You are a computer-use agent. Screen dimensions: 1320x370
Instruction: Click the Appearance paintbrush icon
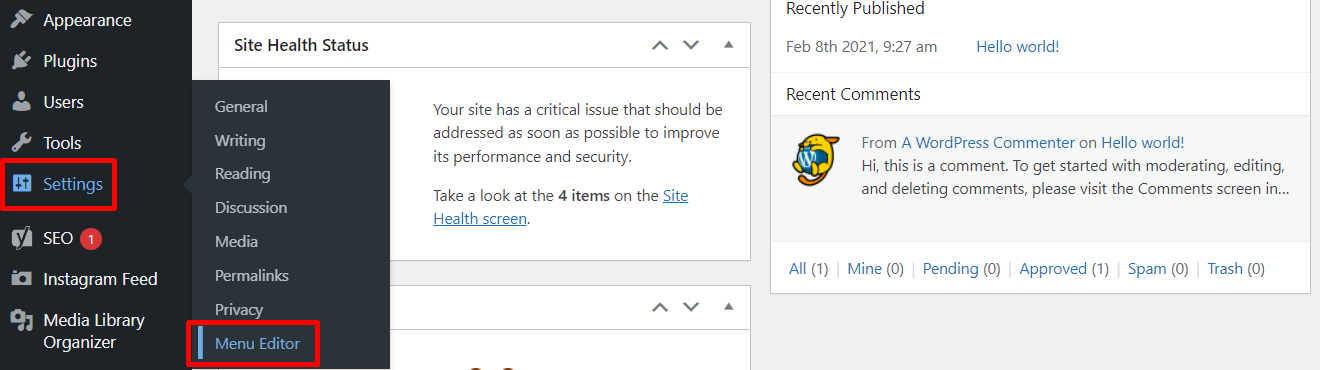pyautogui.click(x=21, y=20)
